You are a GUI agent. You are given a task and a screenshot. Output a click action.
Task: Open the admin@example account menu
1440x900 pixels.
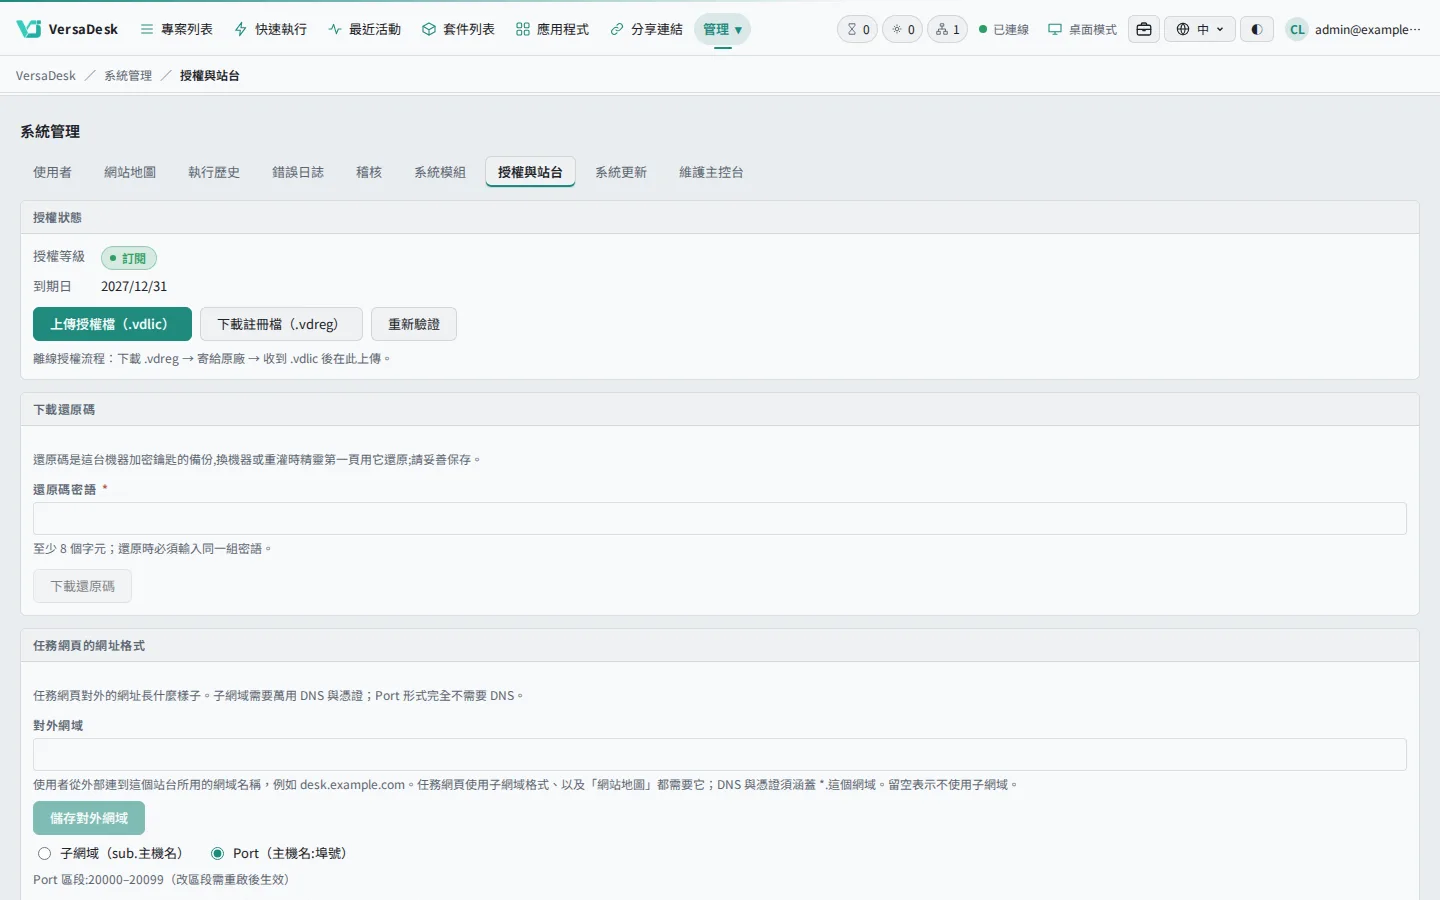1354,29
